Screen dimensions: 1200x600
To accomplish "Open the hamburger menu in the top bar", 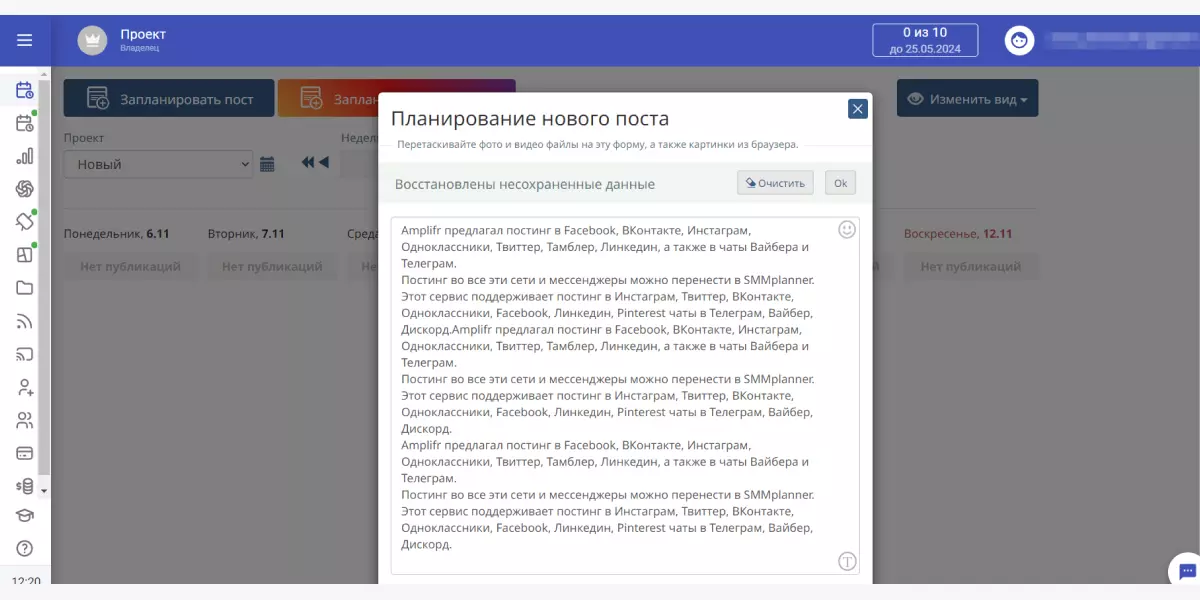I will (24, 40).
